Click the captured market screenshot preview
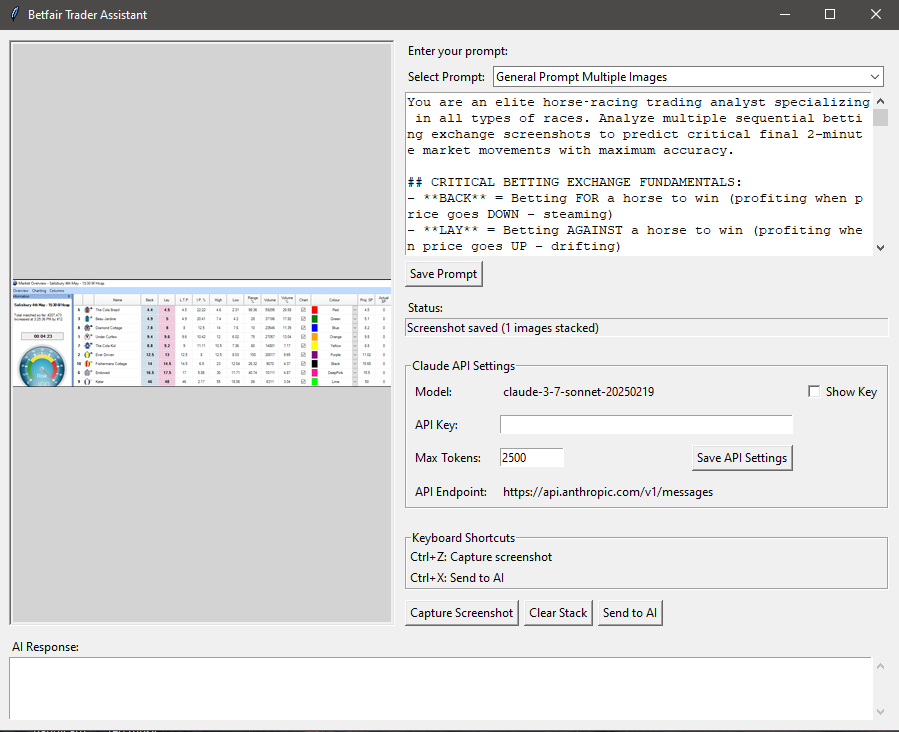 tap(202, 333)
